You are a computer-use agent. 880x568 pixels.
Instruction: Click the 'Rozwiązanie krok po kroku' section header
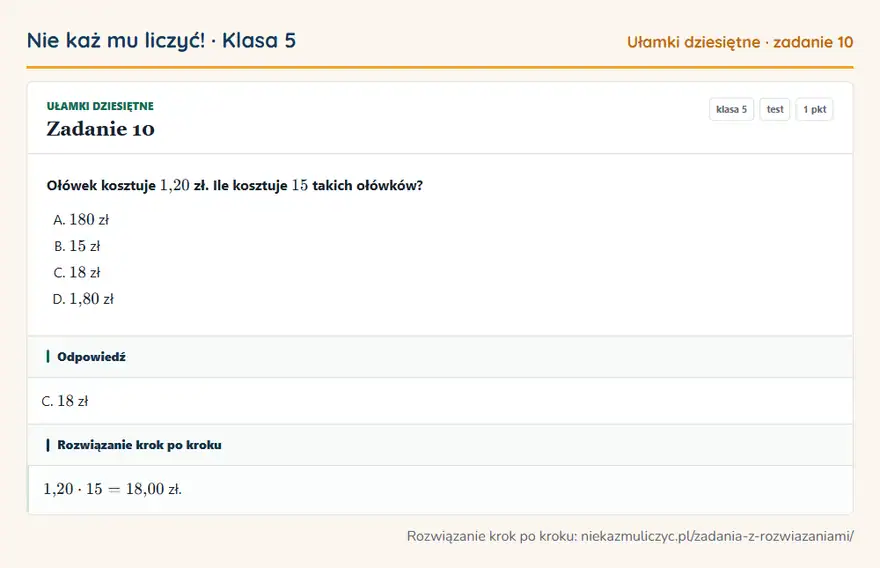click(x=440, y=445)
